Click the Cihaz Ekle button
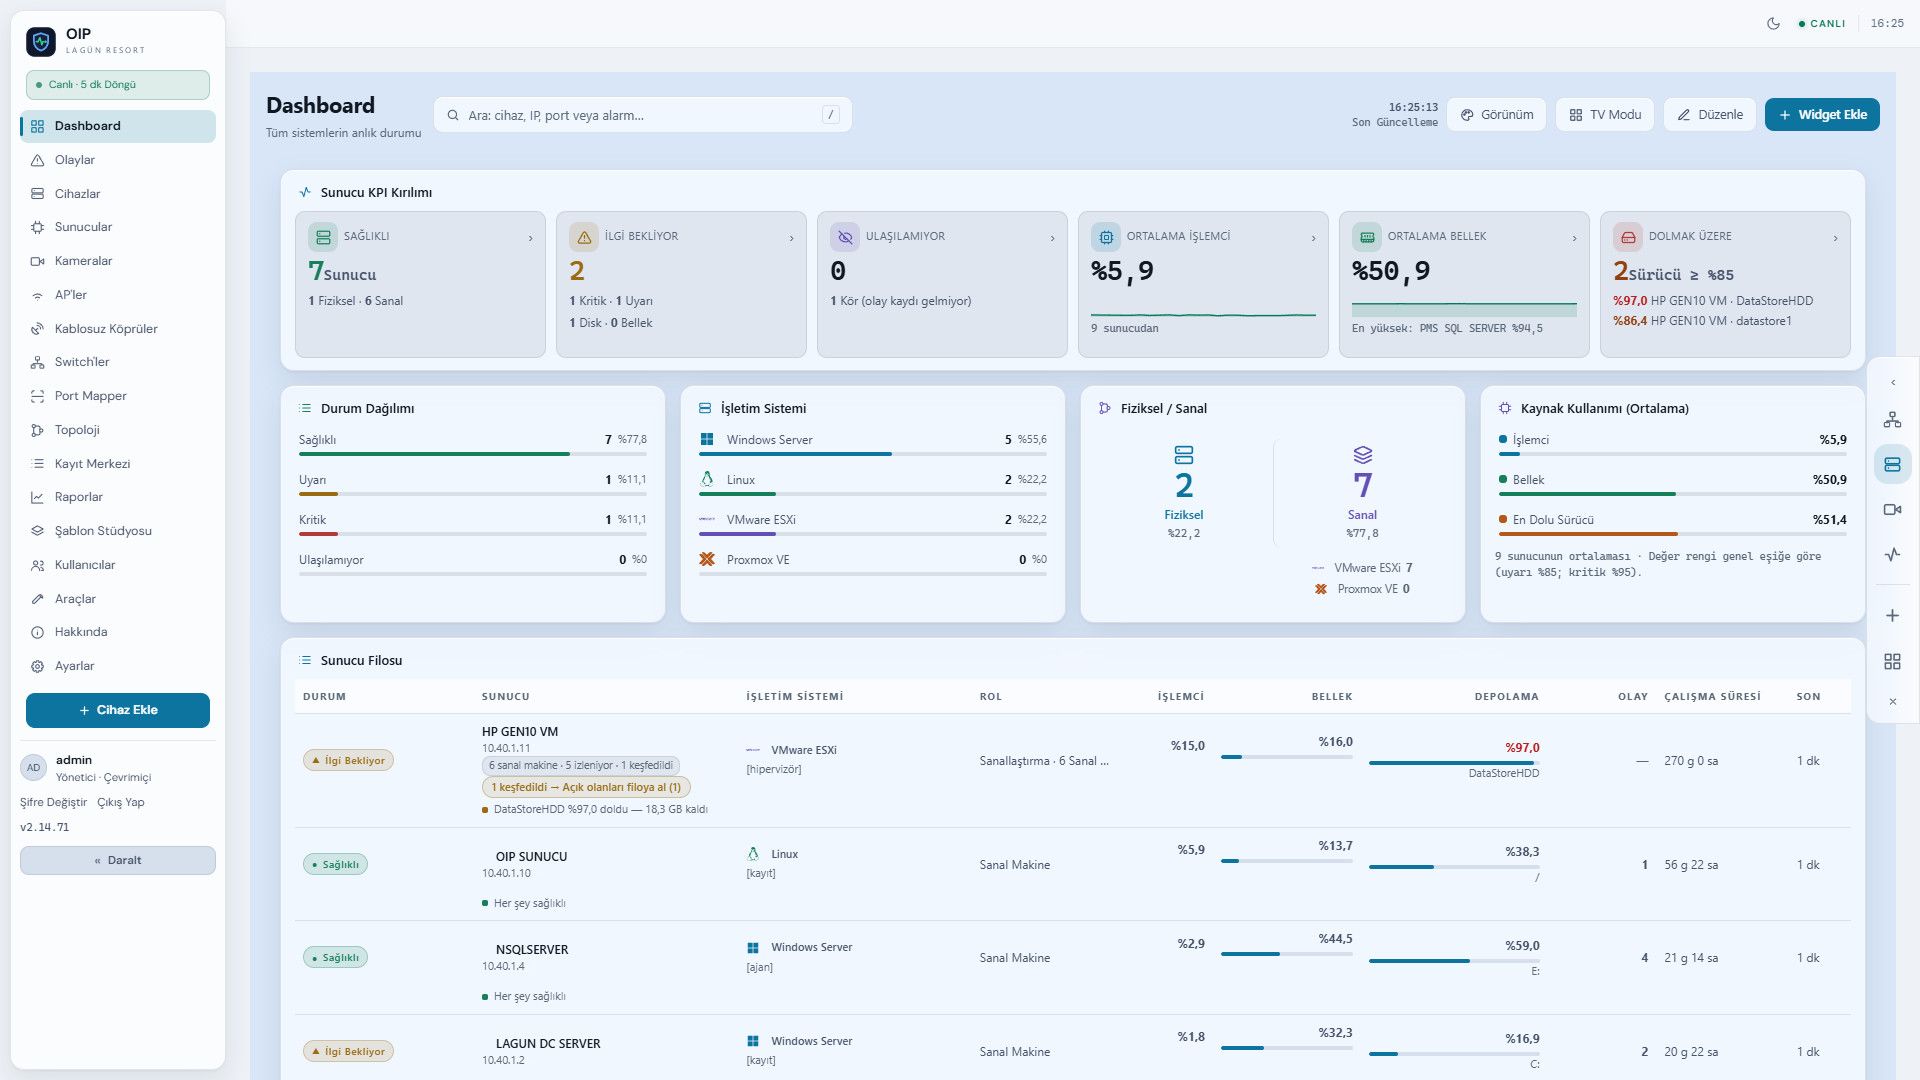This screenshot has height=1080, width=1920. coord(118,710)
